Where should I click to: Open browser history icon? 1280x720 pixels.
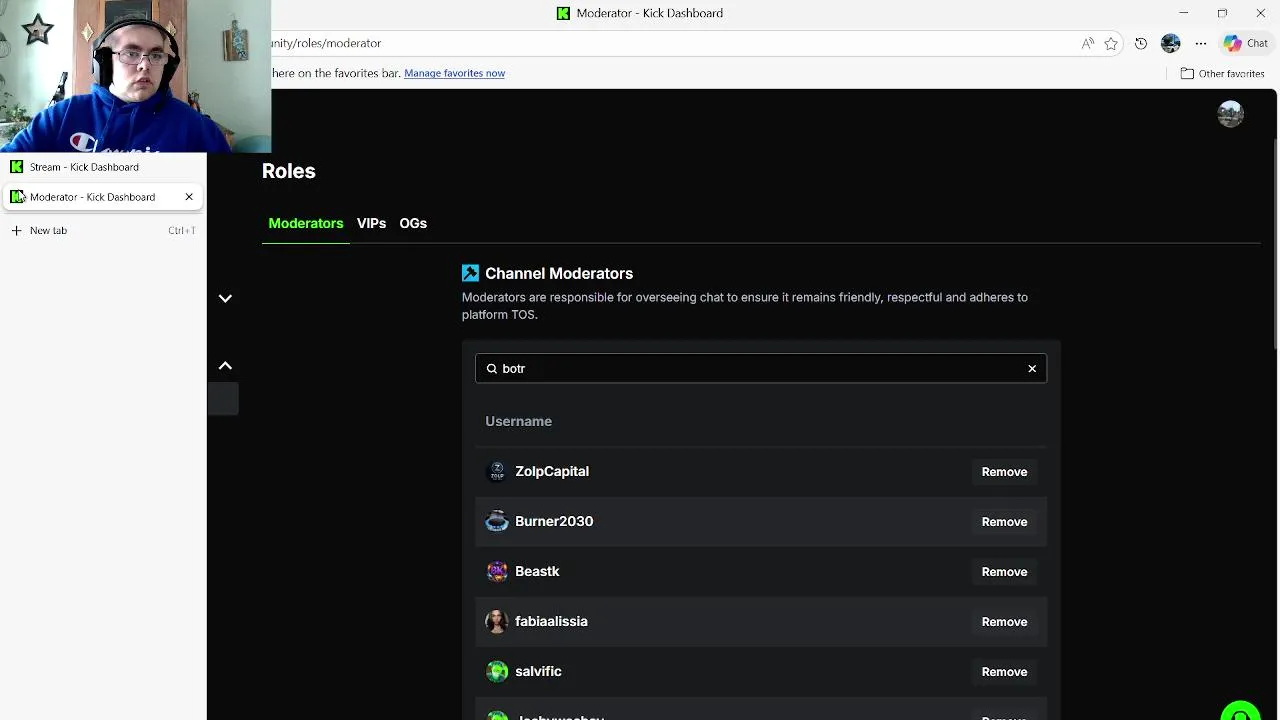click(1141, 43)
